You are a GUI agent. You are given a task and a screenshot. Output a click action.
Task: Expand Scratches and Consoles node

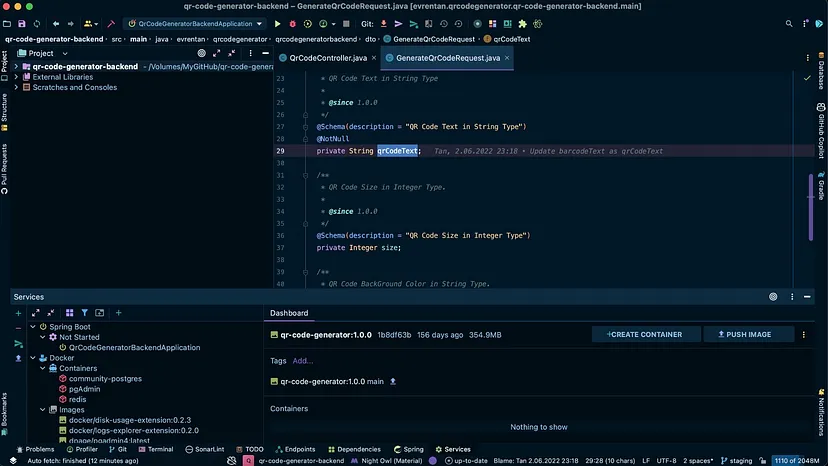click(16, 87)
